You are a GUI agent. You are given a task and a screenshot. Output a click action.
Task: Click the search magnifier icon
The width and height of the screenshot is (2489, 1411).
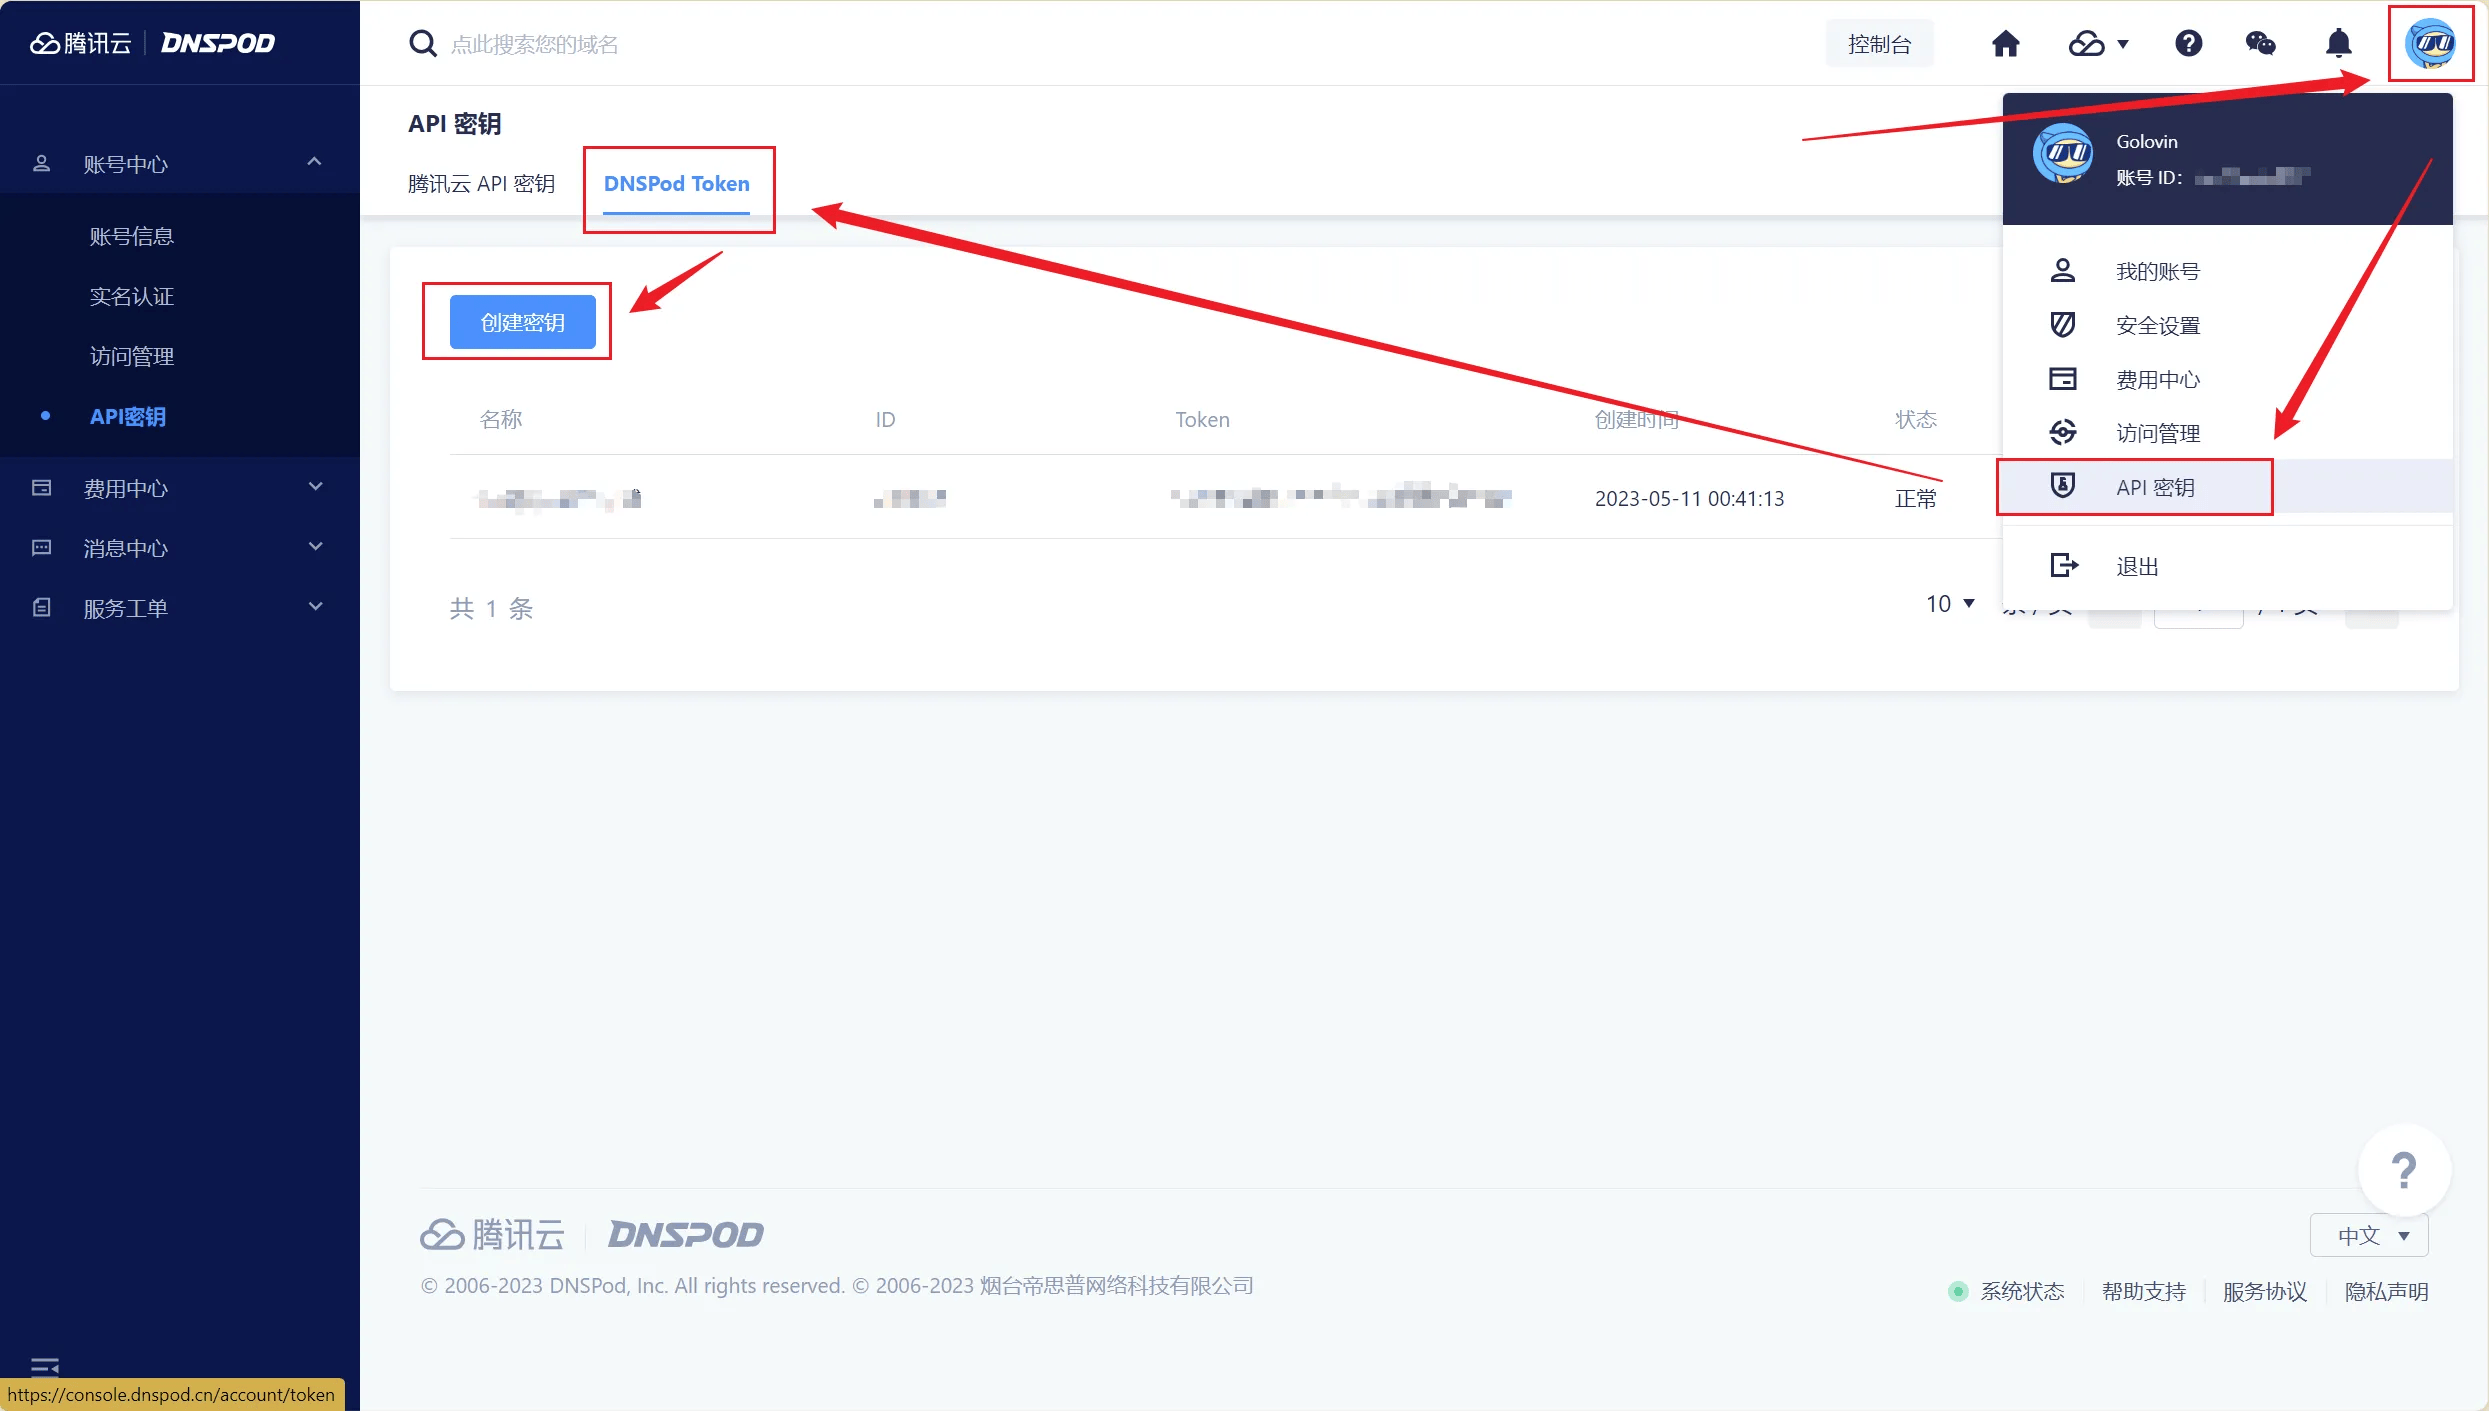click(x=422, y=44)
